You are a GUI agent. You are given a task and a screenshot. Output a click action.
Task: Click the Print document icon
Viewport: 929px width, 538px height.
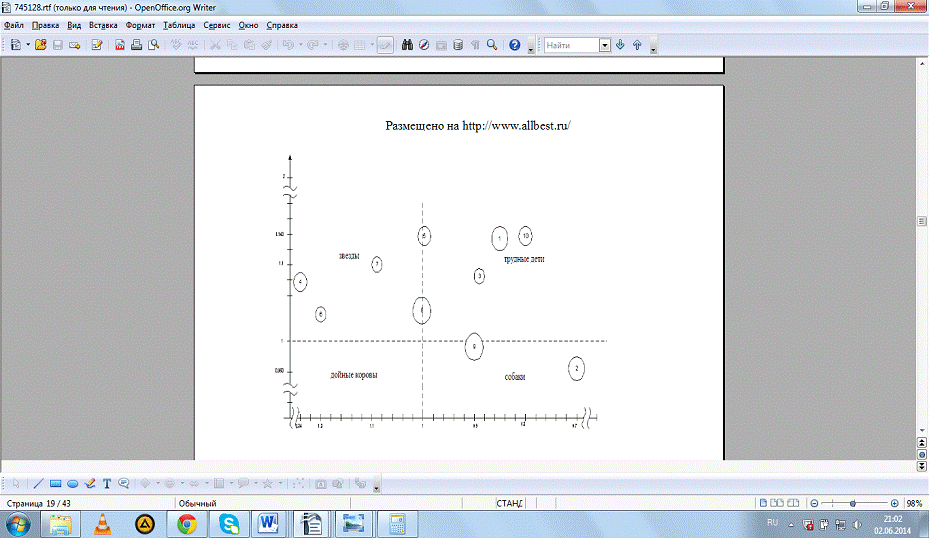[136, 45]
